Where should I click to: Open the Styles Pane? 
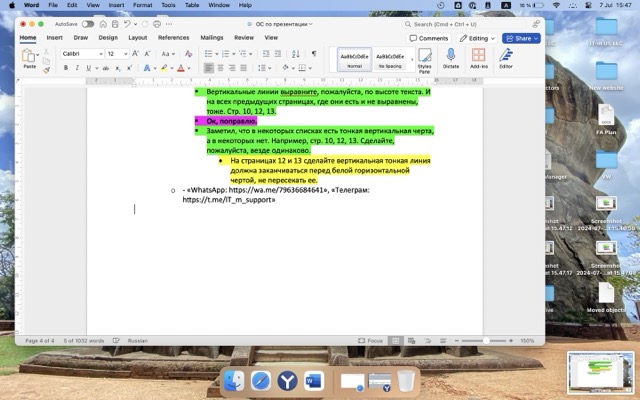pos(424,58)
